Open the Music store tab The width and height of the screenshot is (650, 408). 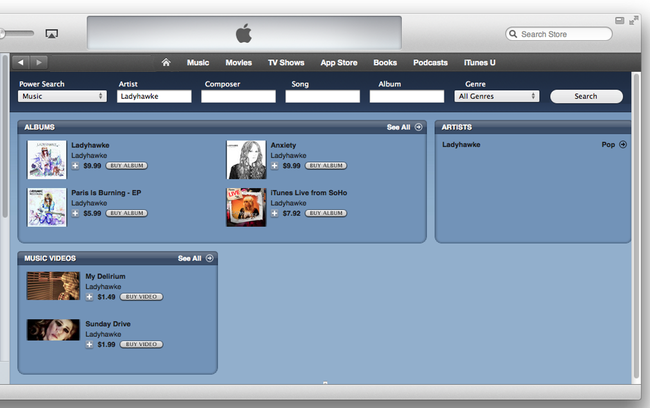point(198,63)
